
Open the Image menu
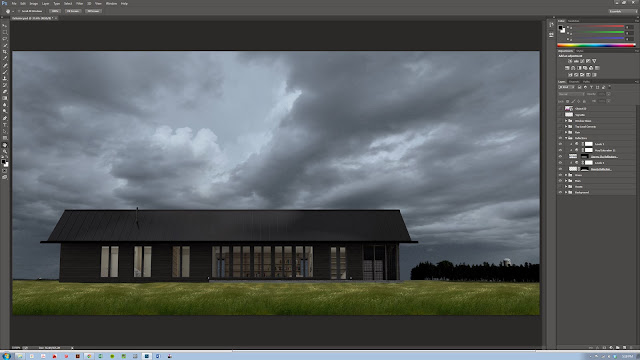click(x=34, y=3)
